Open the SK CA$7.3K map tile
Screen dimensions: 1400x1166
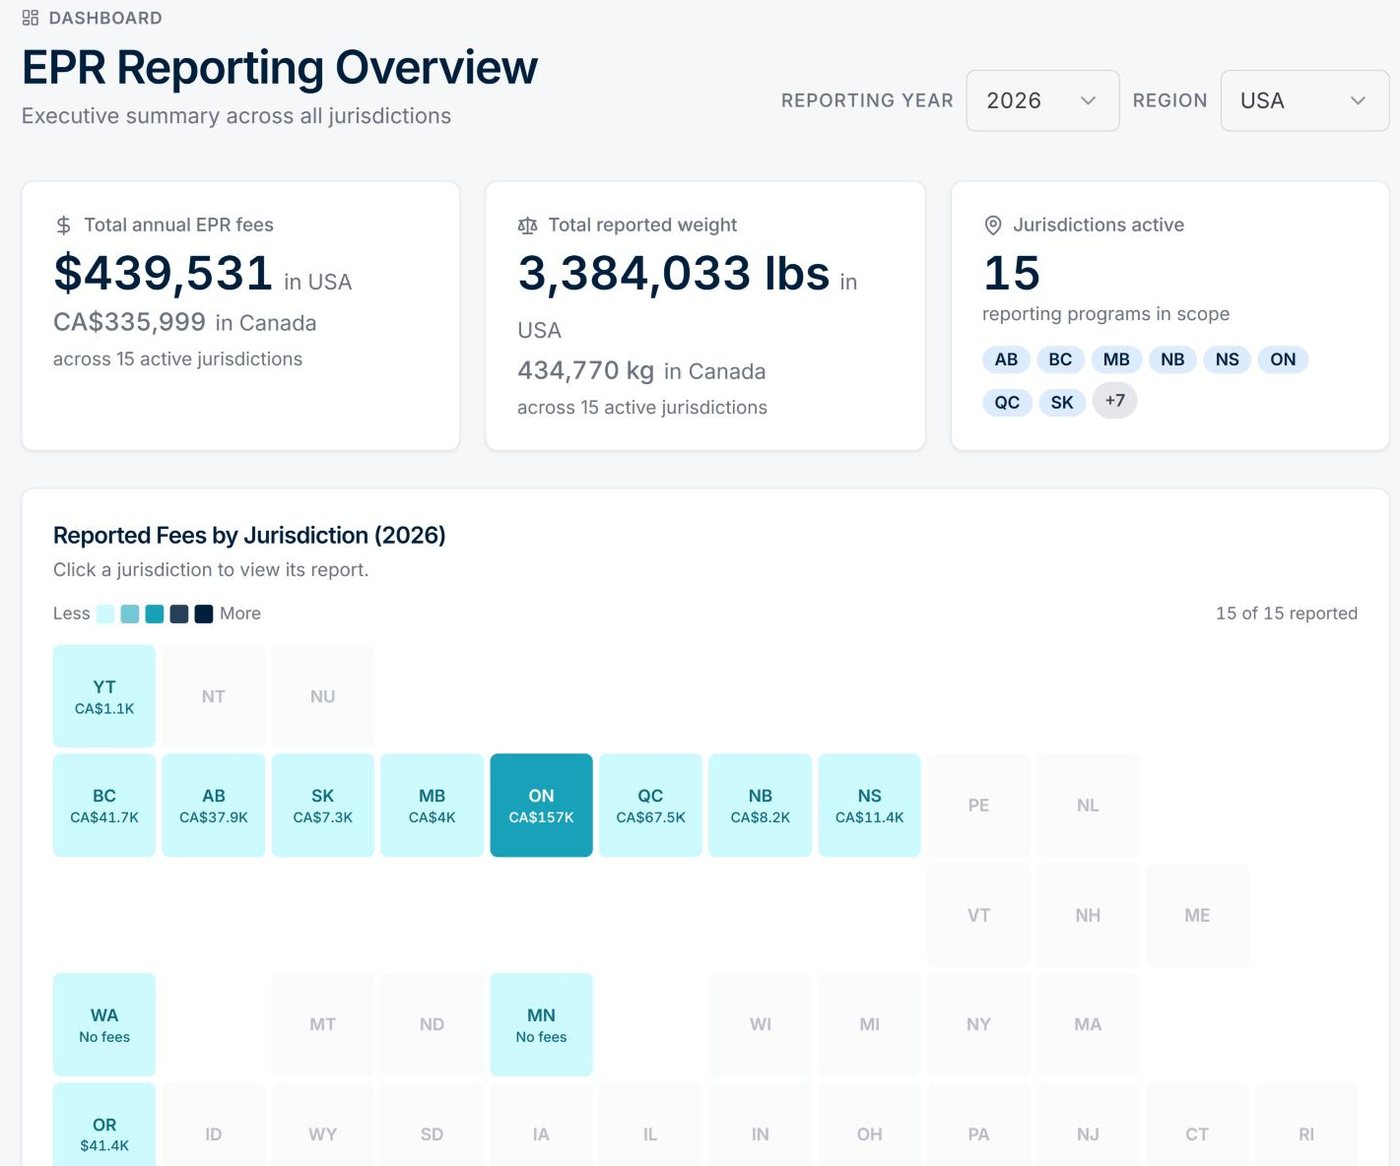point(323,805)
